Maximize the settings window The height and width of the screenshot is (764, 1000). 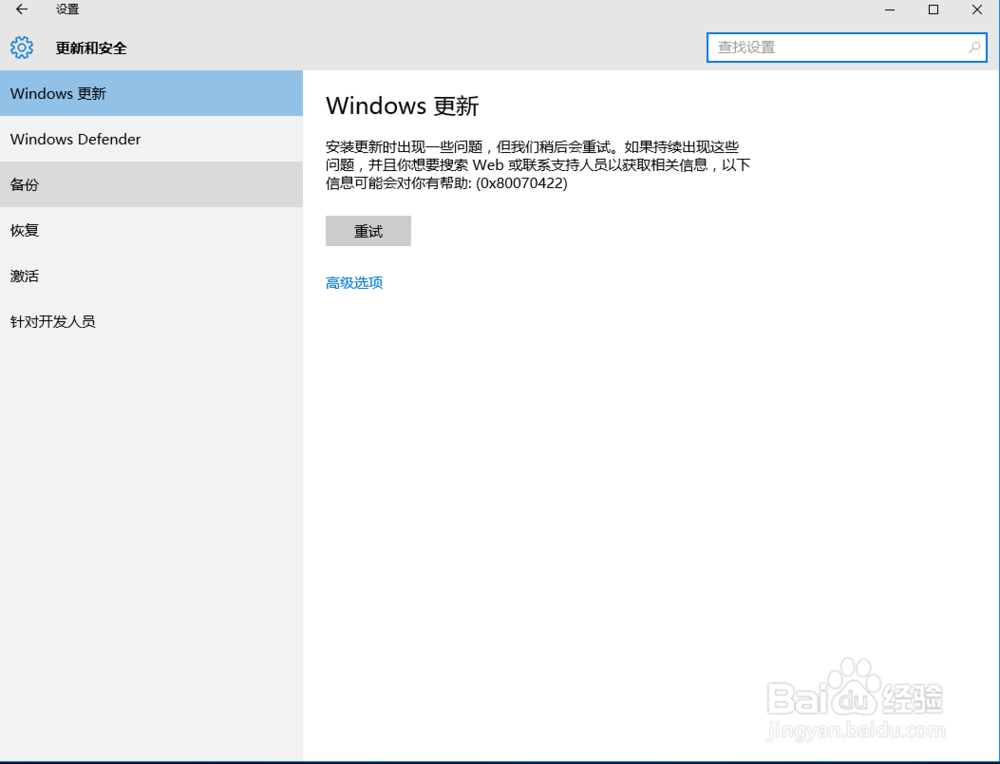933,10
